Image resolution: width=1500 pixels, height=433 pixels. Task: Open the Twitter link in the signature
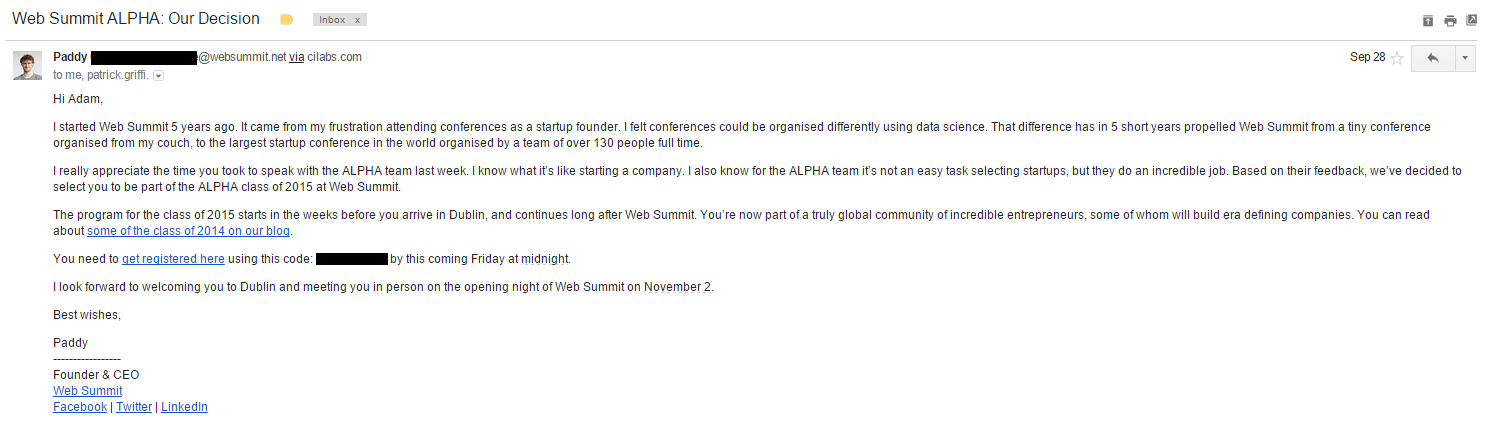point(134,407)
